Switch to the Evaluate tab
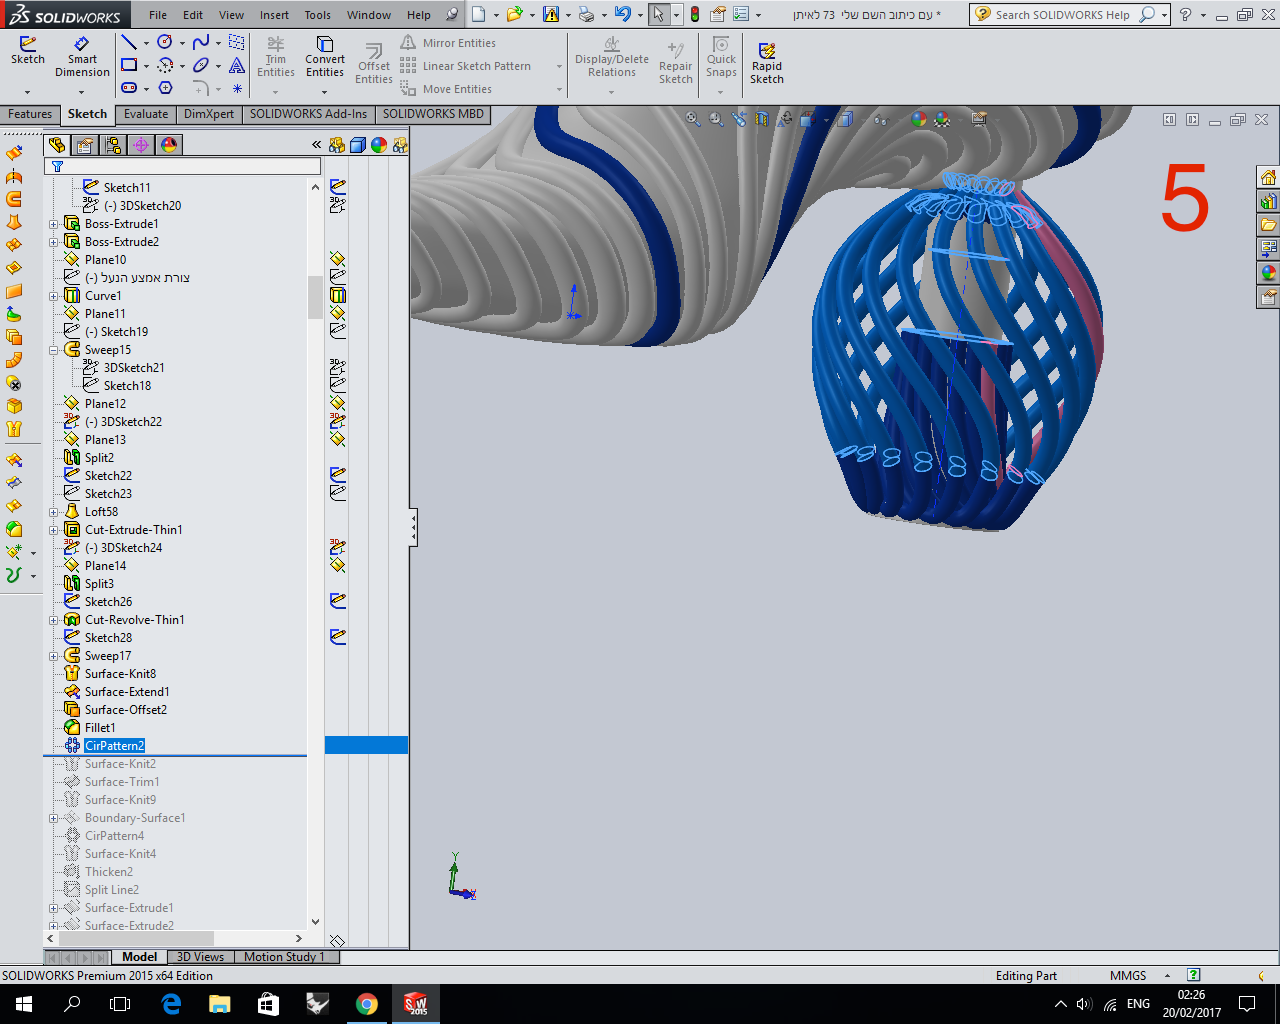The image size is (1280, 1024). tap(146, 114)
